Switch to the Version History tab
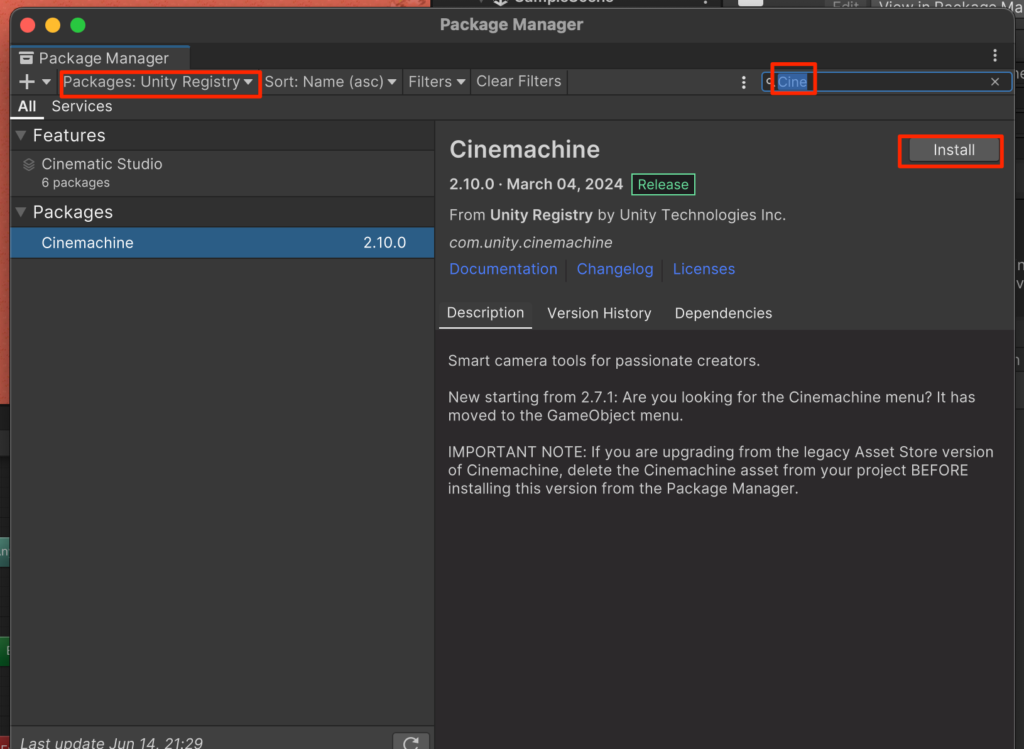The image size is (1024, 749). pos(599,313)
